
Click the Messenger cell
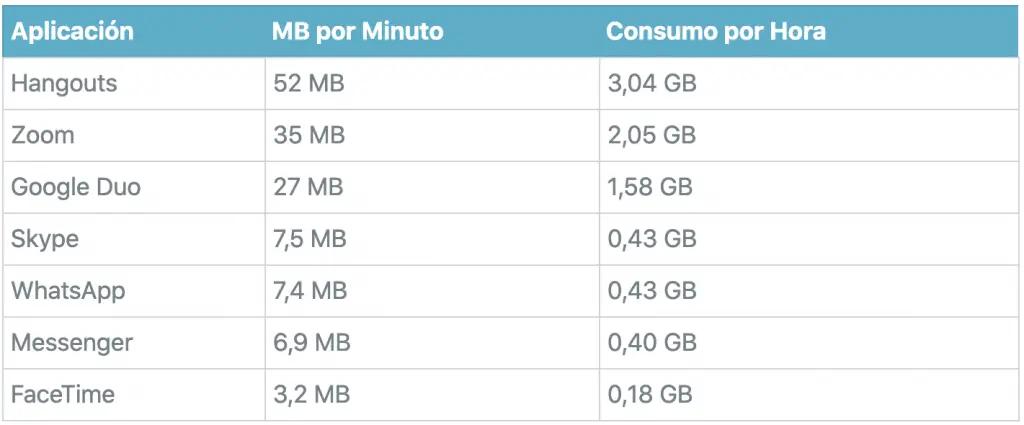(x=72, y=343)
